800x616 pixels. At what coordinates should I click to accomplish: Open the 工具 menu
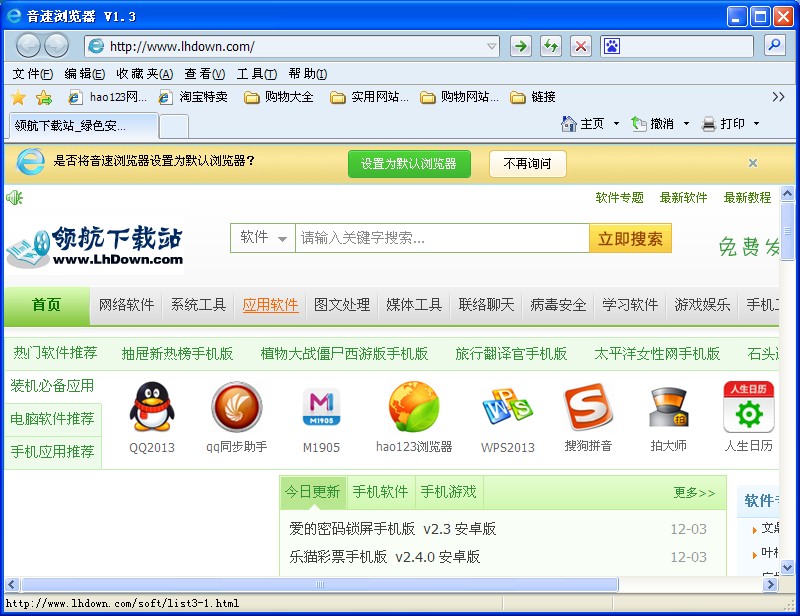(x=257, y=74)
